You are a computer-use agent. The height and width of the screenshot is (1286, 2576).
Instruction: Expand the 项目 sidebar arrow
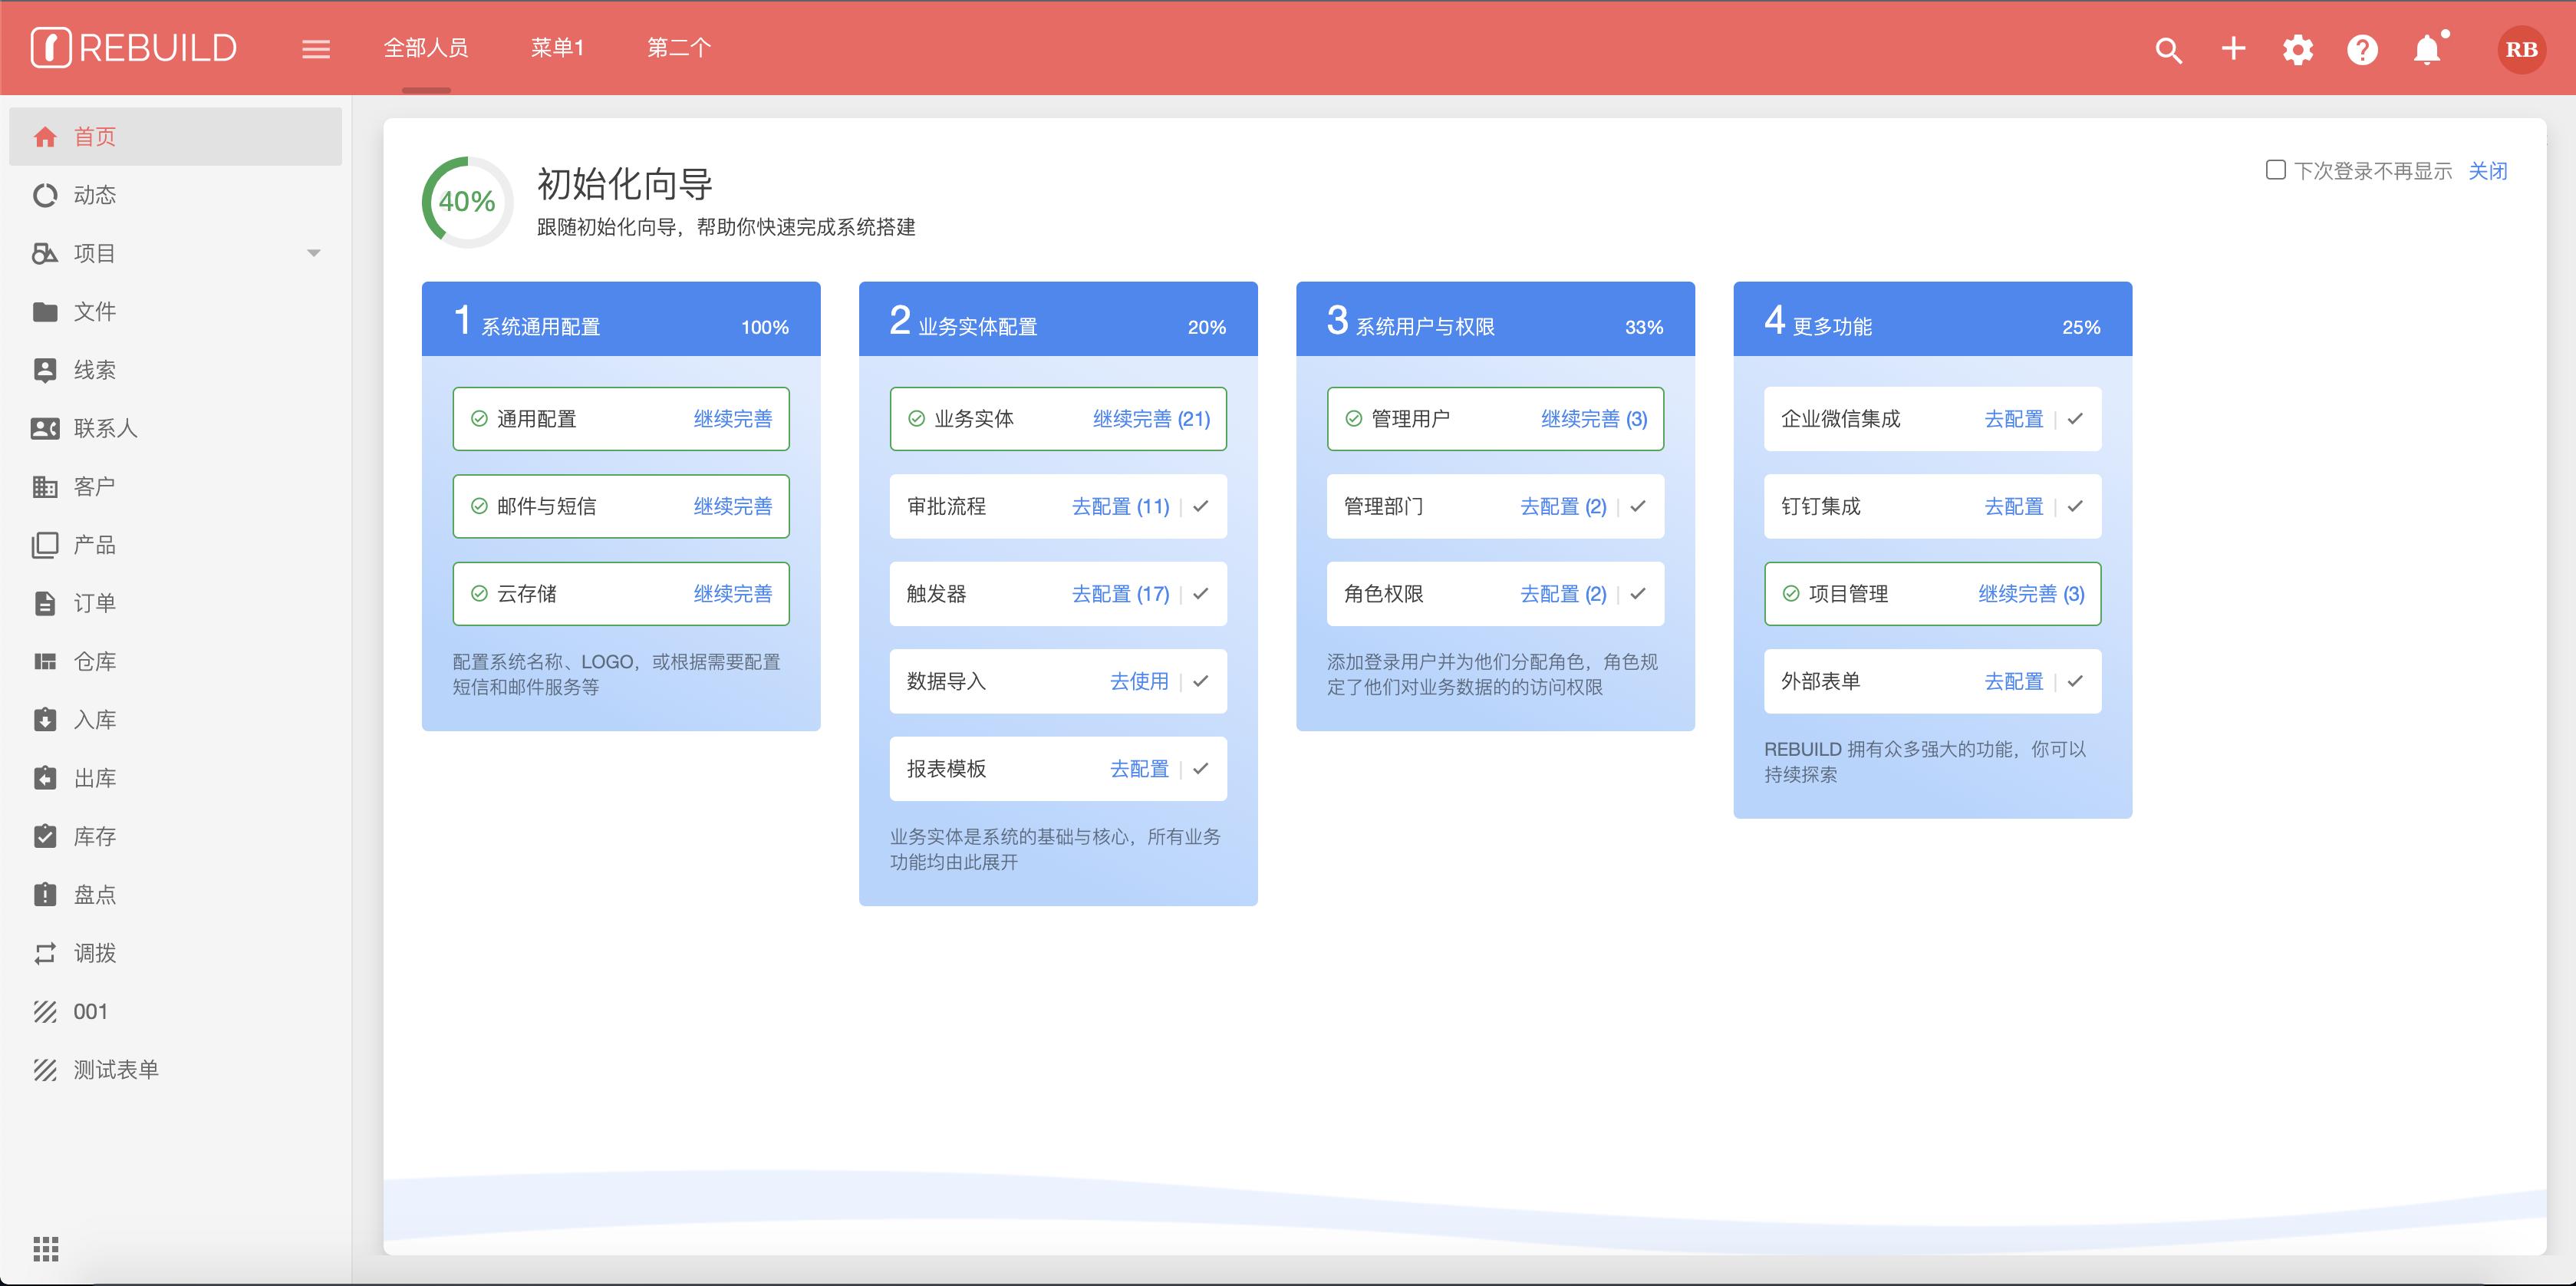[x=314, y=253]
